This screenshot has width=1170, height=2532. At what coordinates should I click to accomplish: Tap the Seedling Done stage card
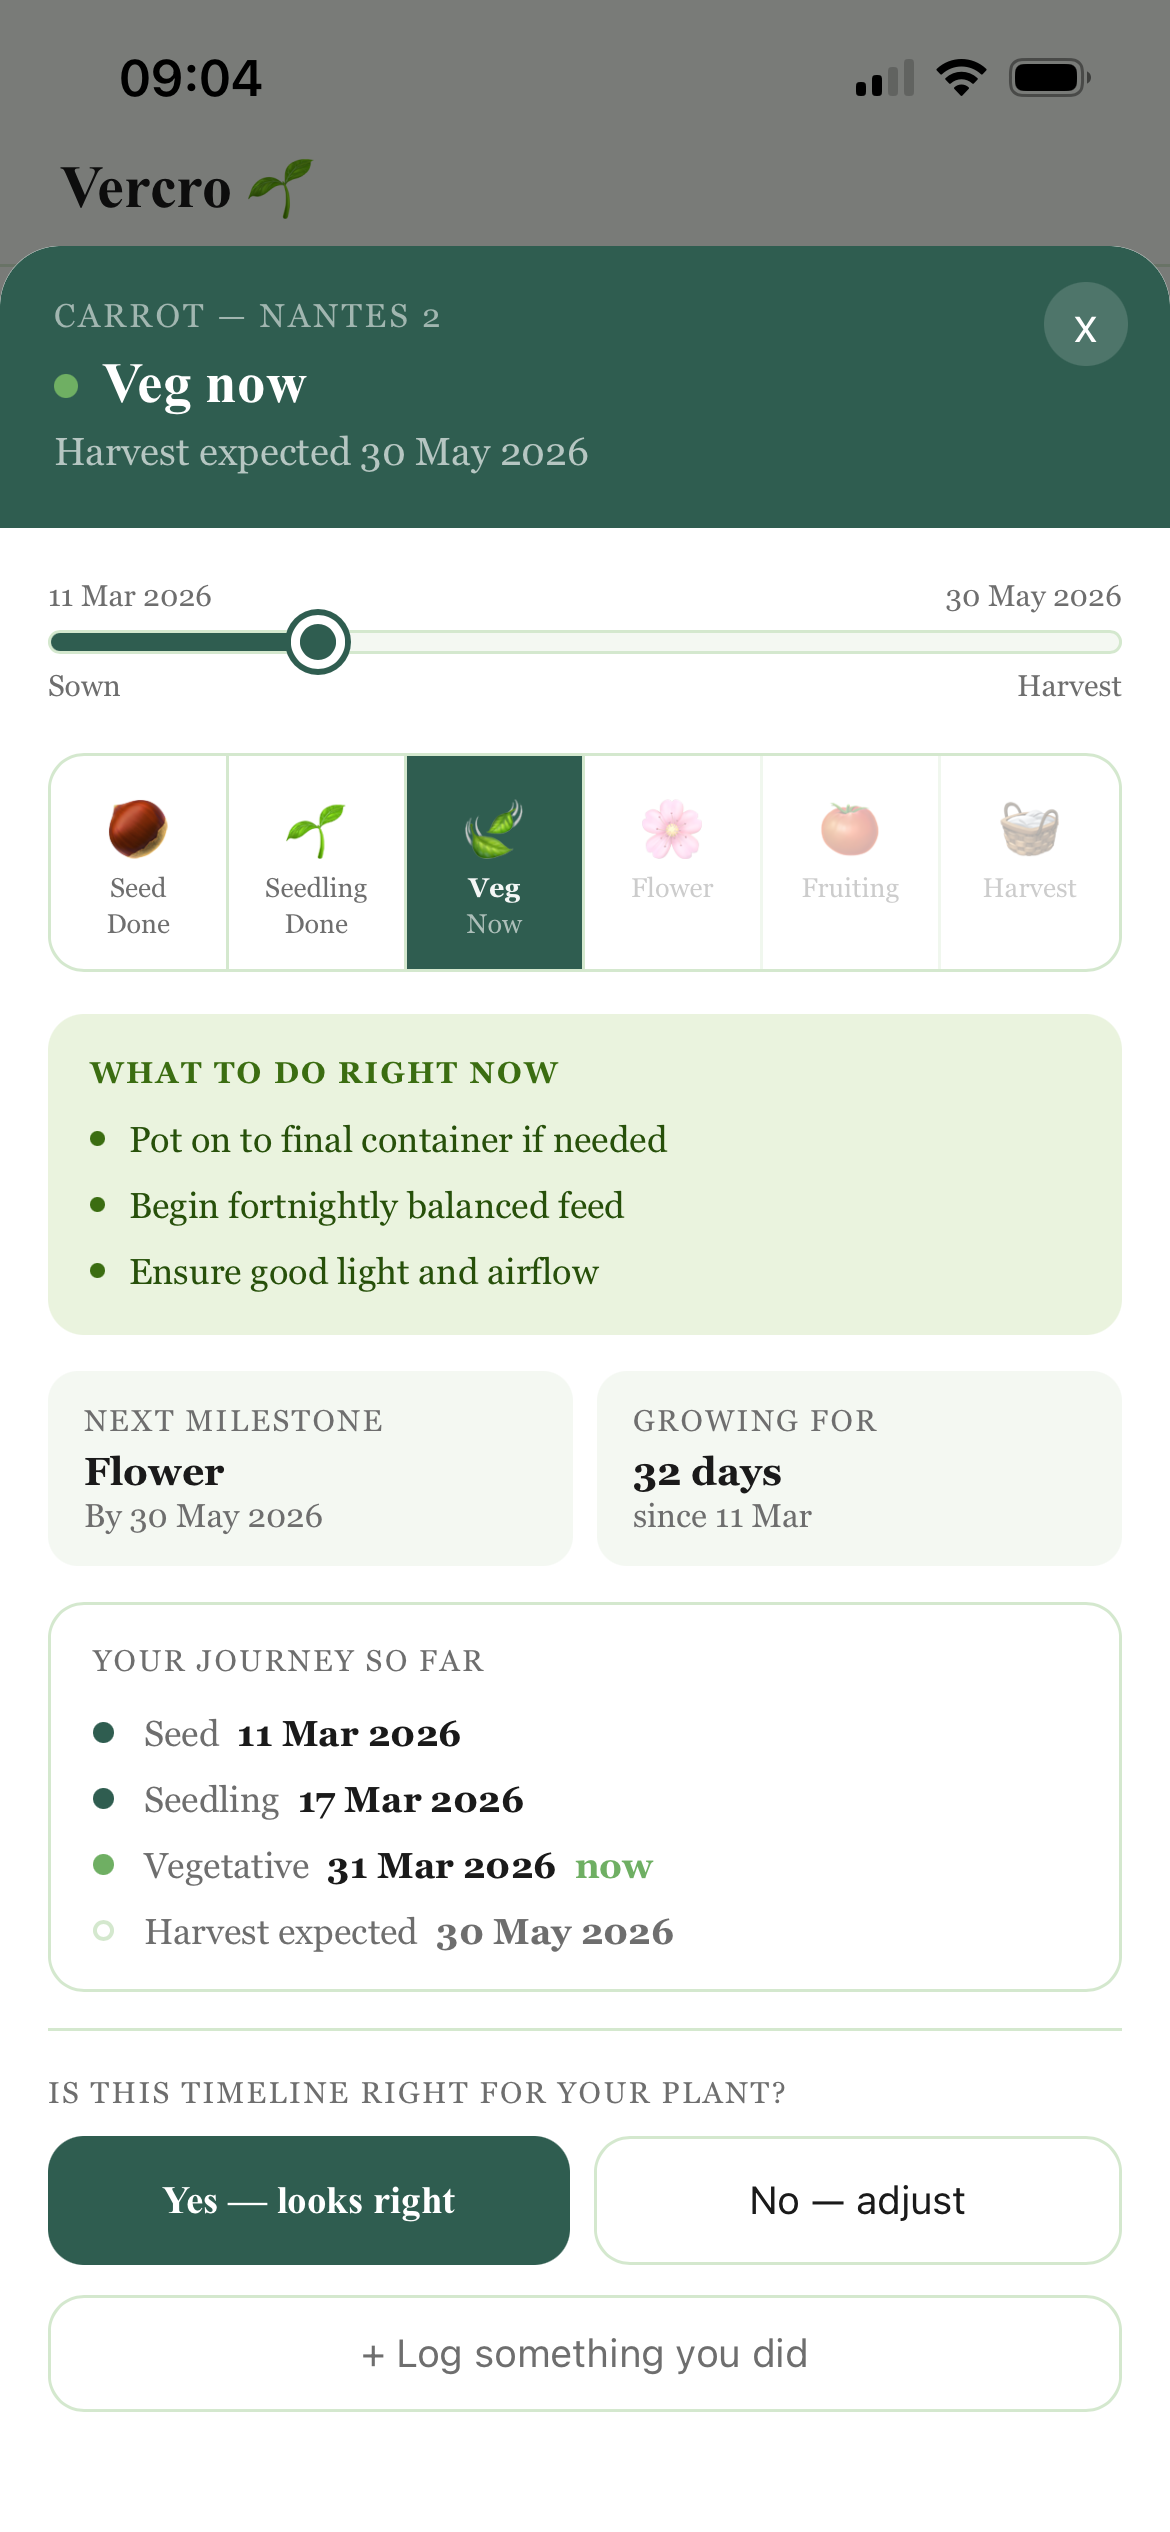click(316, 861)
